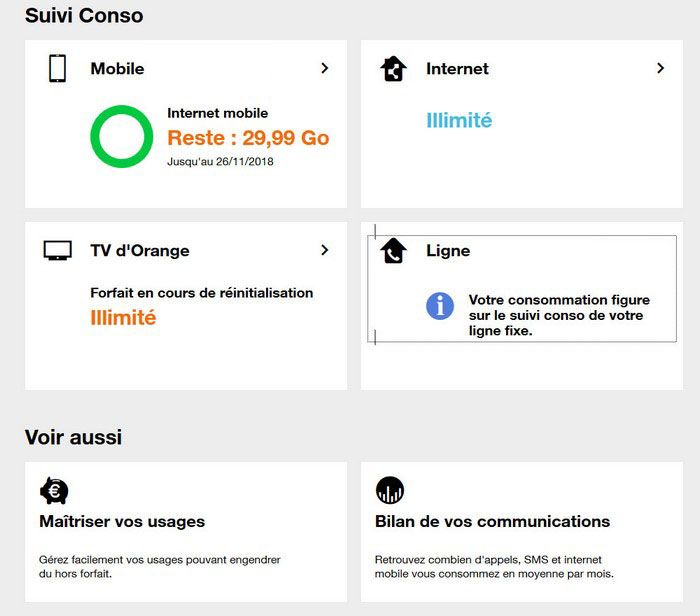Screen dimensions: 700x616
Task: Click the Reste : 29,99 Go text
Action: pos(248,138)
